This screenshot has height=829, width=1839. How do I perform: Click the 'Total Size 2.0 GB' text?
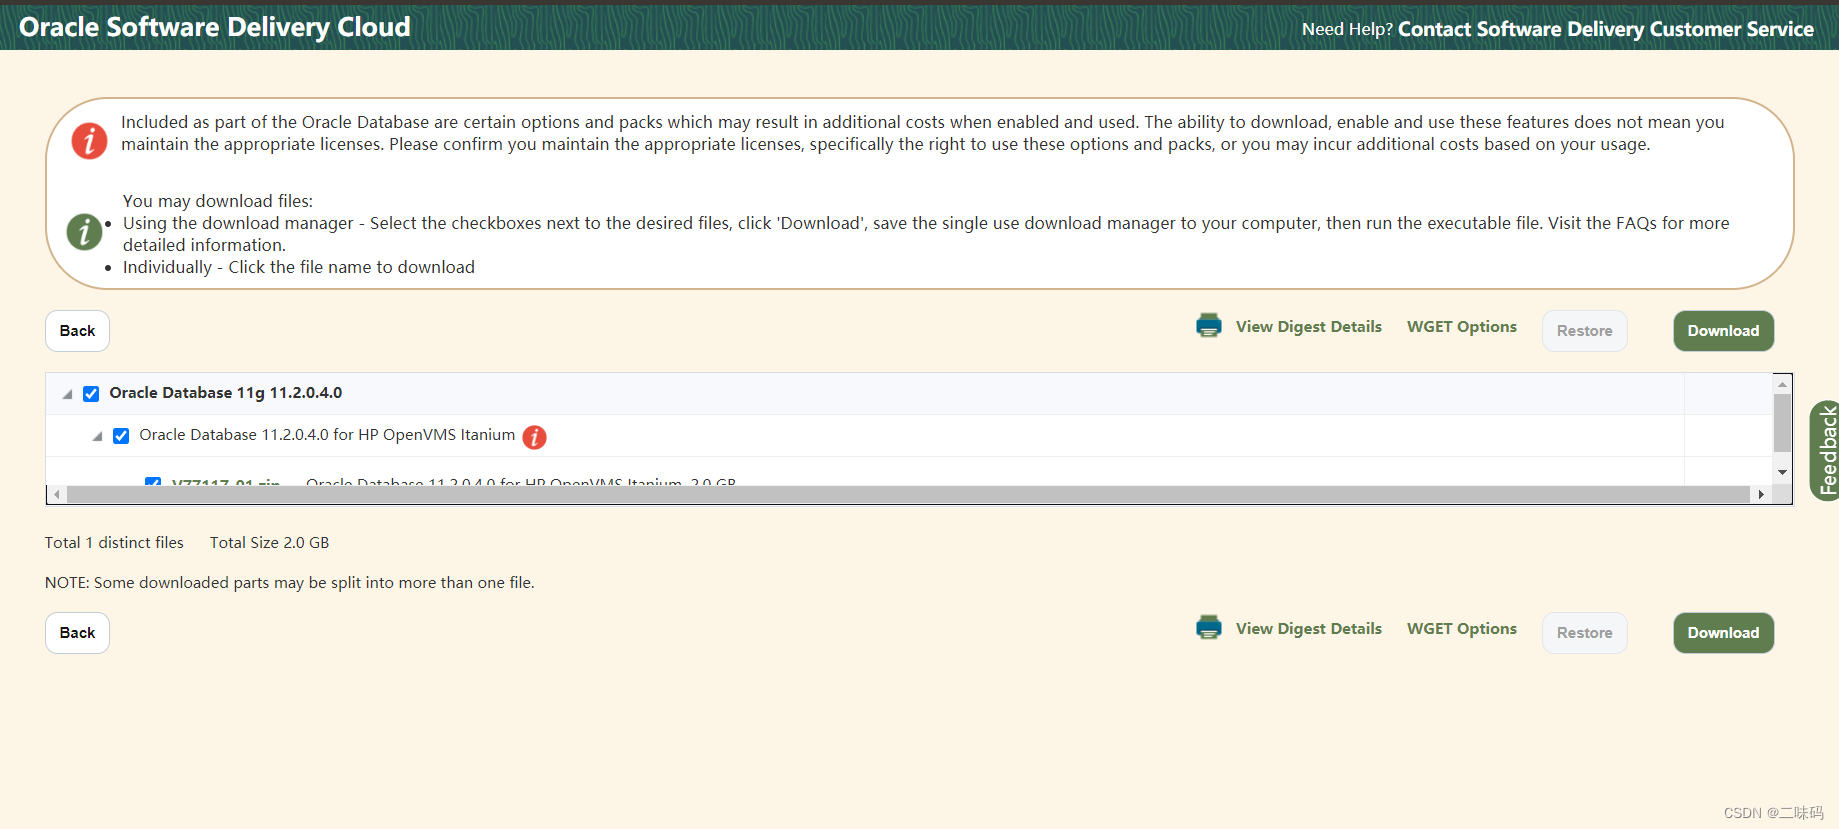point(269,543)
